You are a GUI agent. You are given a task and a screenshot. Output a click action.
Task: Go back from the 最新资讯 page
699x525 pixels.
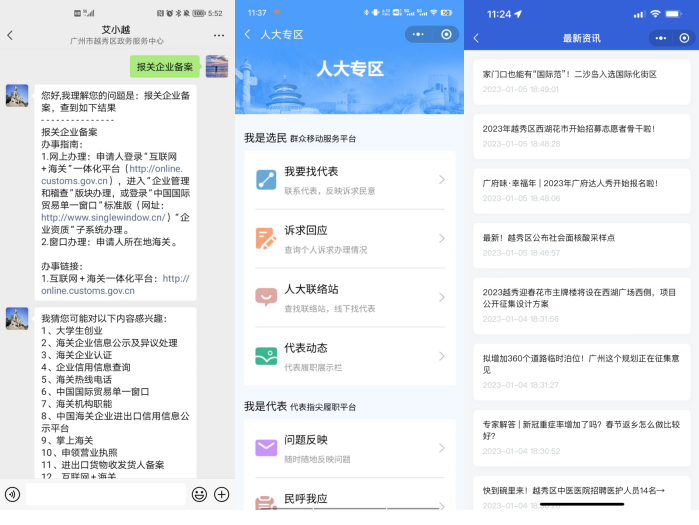476,38
